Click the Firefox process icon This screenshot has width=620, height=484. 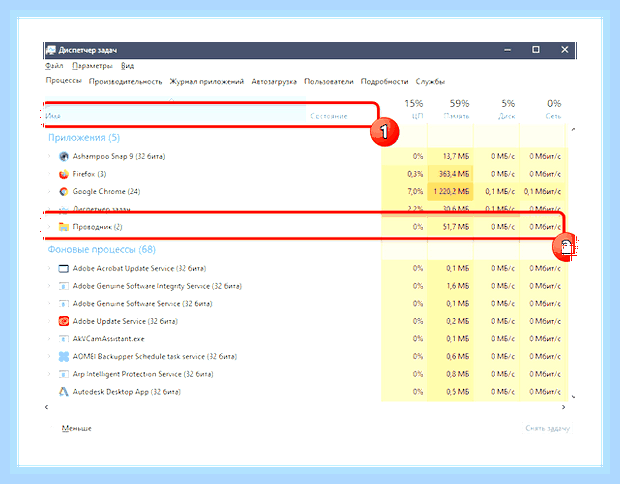[x=64, y=174]
